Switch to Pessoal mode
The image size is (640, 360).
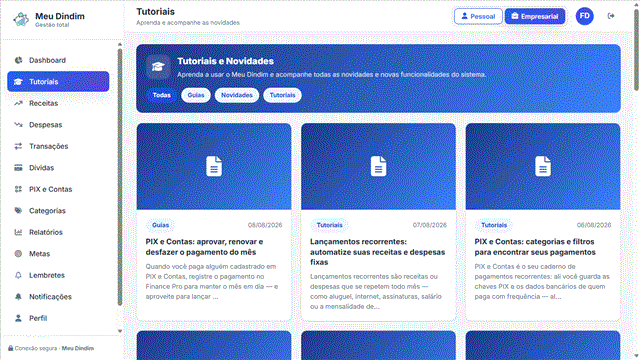click(x=478, y=16)
